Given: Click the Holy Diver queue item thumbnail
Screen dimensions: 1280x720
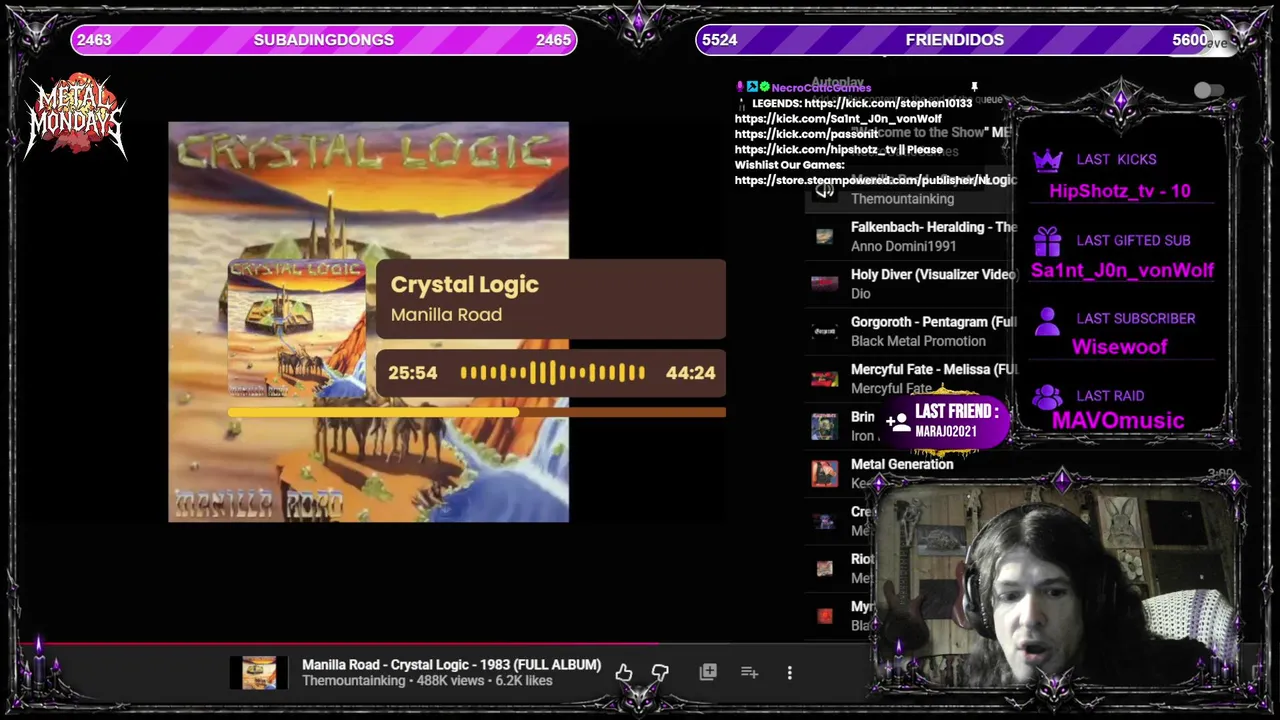Looking at the screenshot, I should click(x=824, y=284).
